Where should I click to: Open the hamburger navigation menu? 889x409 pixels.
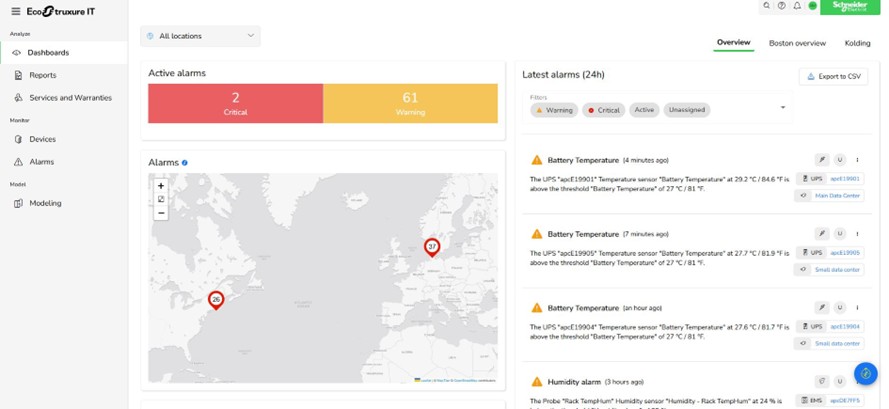(x=15, y=11)
